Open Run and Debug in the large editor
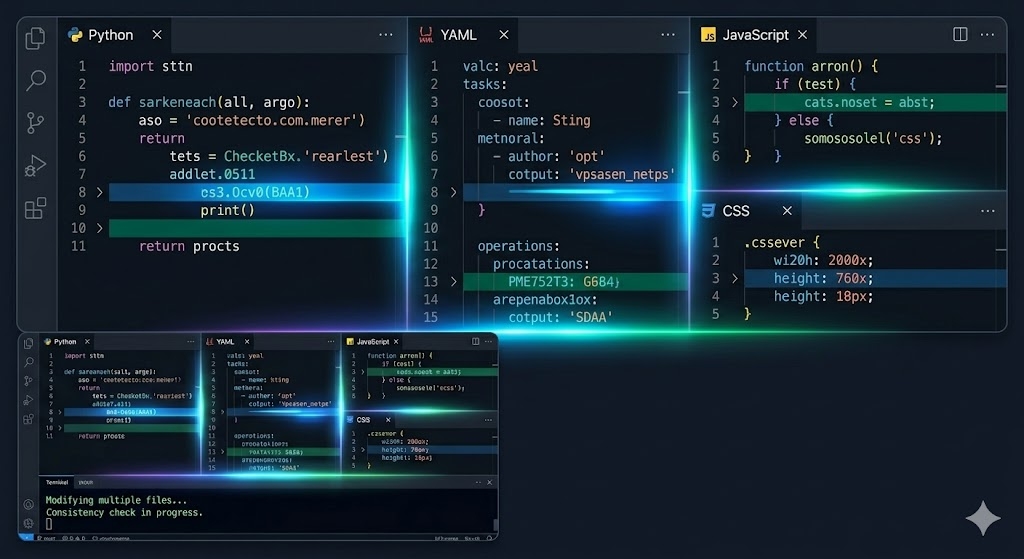This screenshot has width=1024, height=559. click(x=35, y=166)
